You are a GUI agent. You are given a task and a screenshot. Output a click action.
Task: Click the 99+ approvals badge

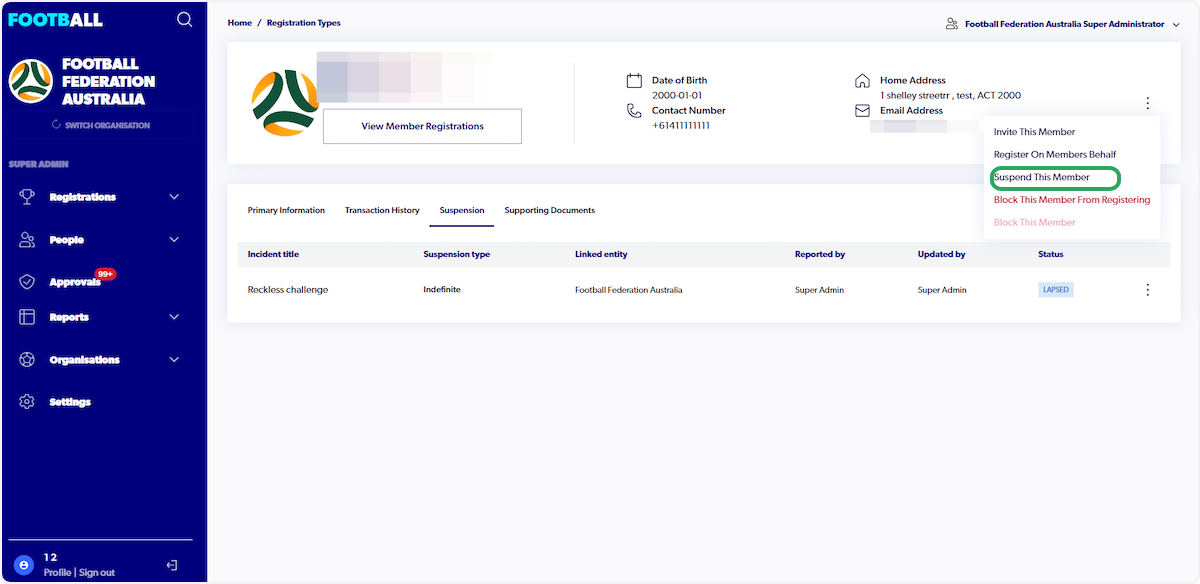pos(104,273)
